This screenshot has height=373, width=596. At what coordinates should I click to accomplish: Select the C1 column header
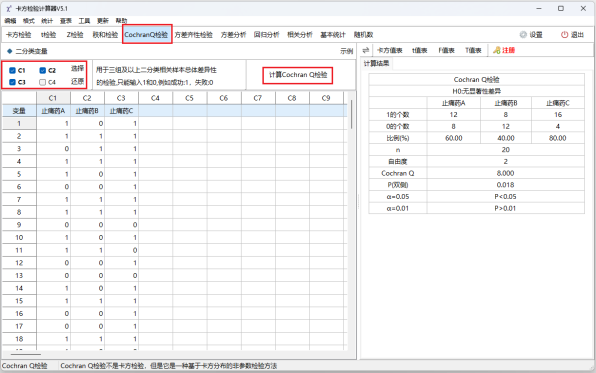click(x=53, y=98)
